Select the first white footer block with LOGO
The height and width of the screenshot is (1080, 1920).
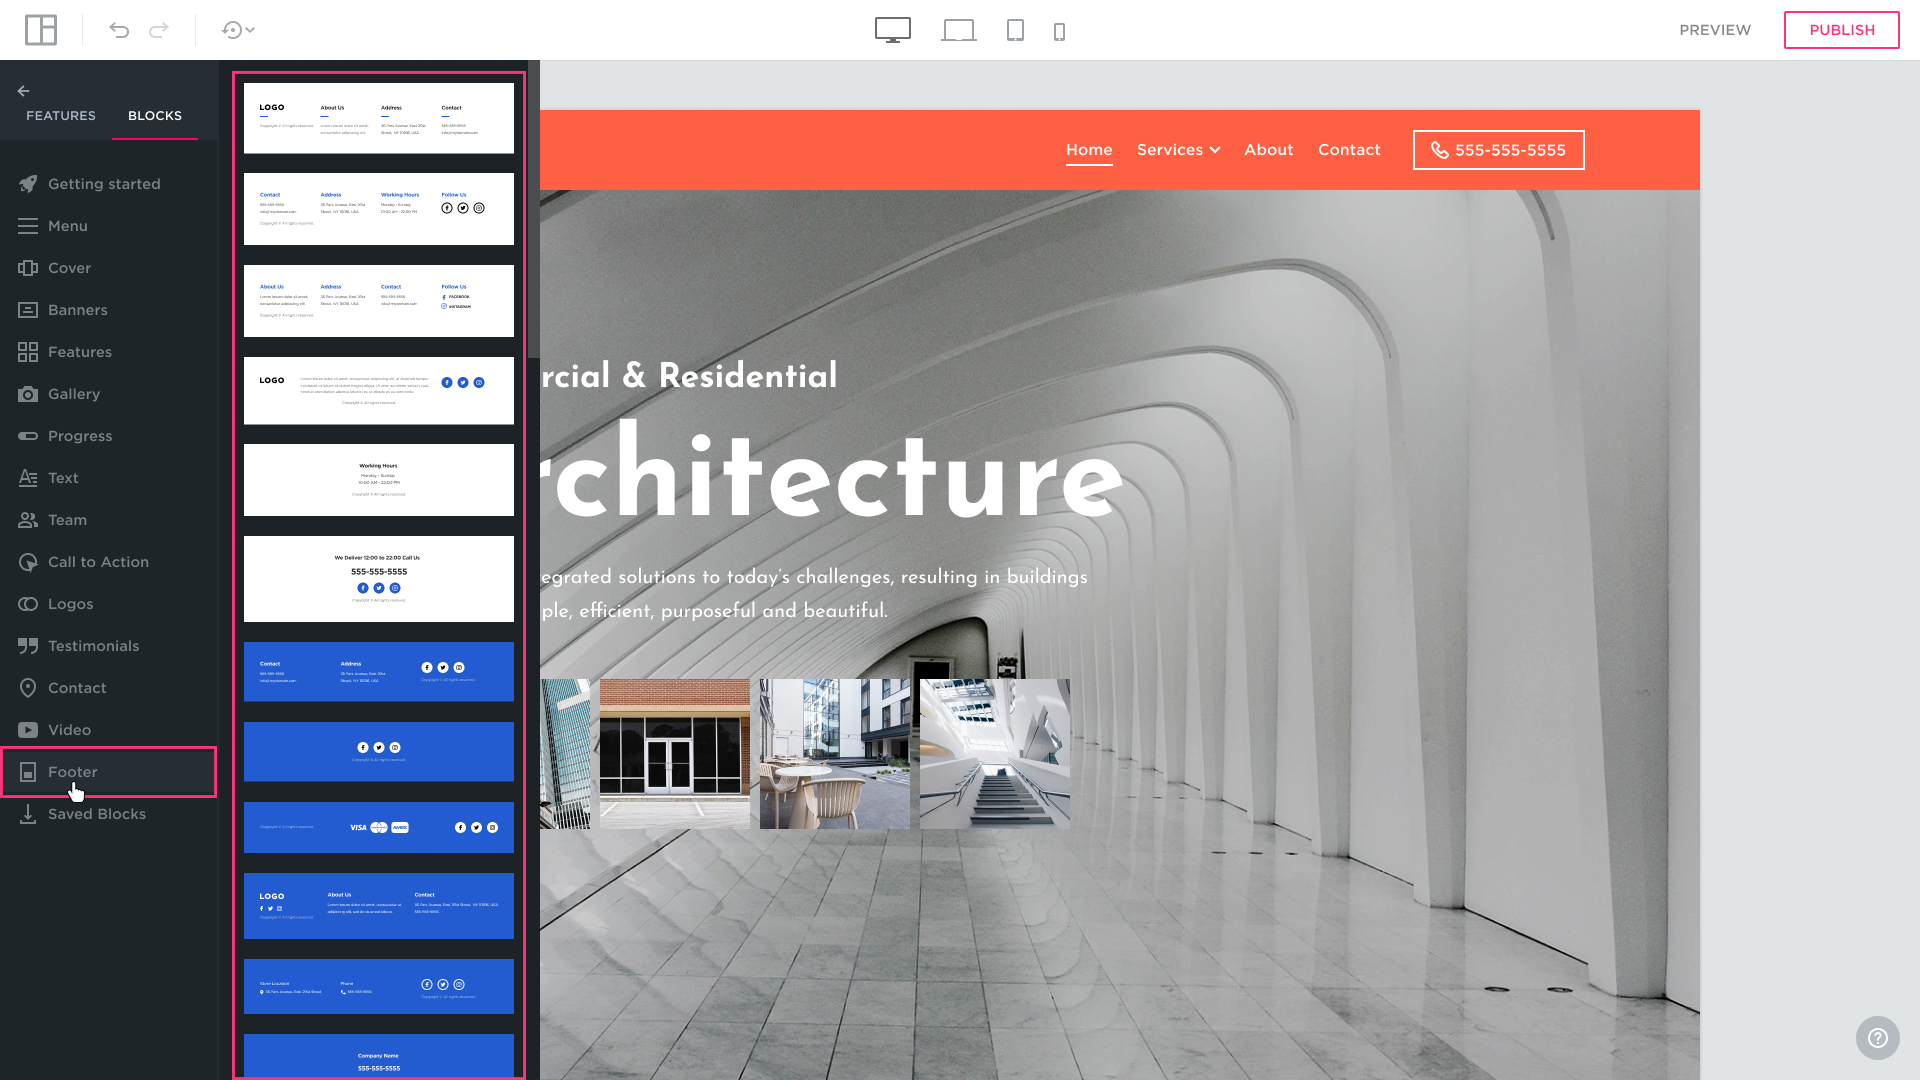[x=379, y=118]
